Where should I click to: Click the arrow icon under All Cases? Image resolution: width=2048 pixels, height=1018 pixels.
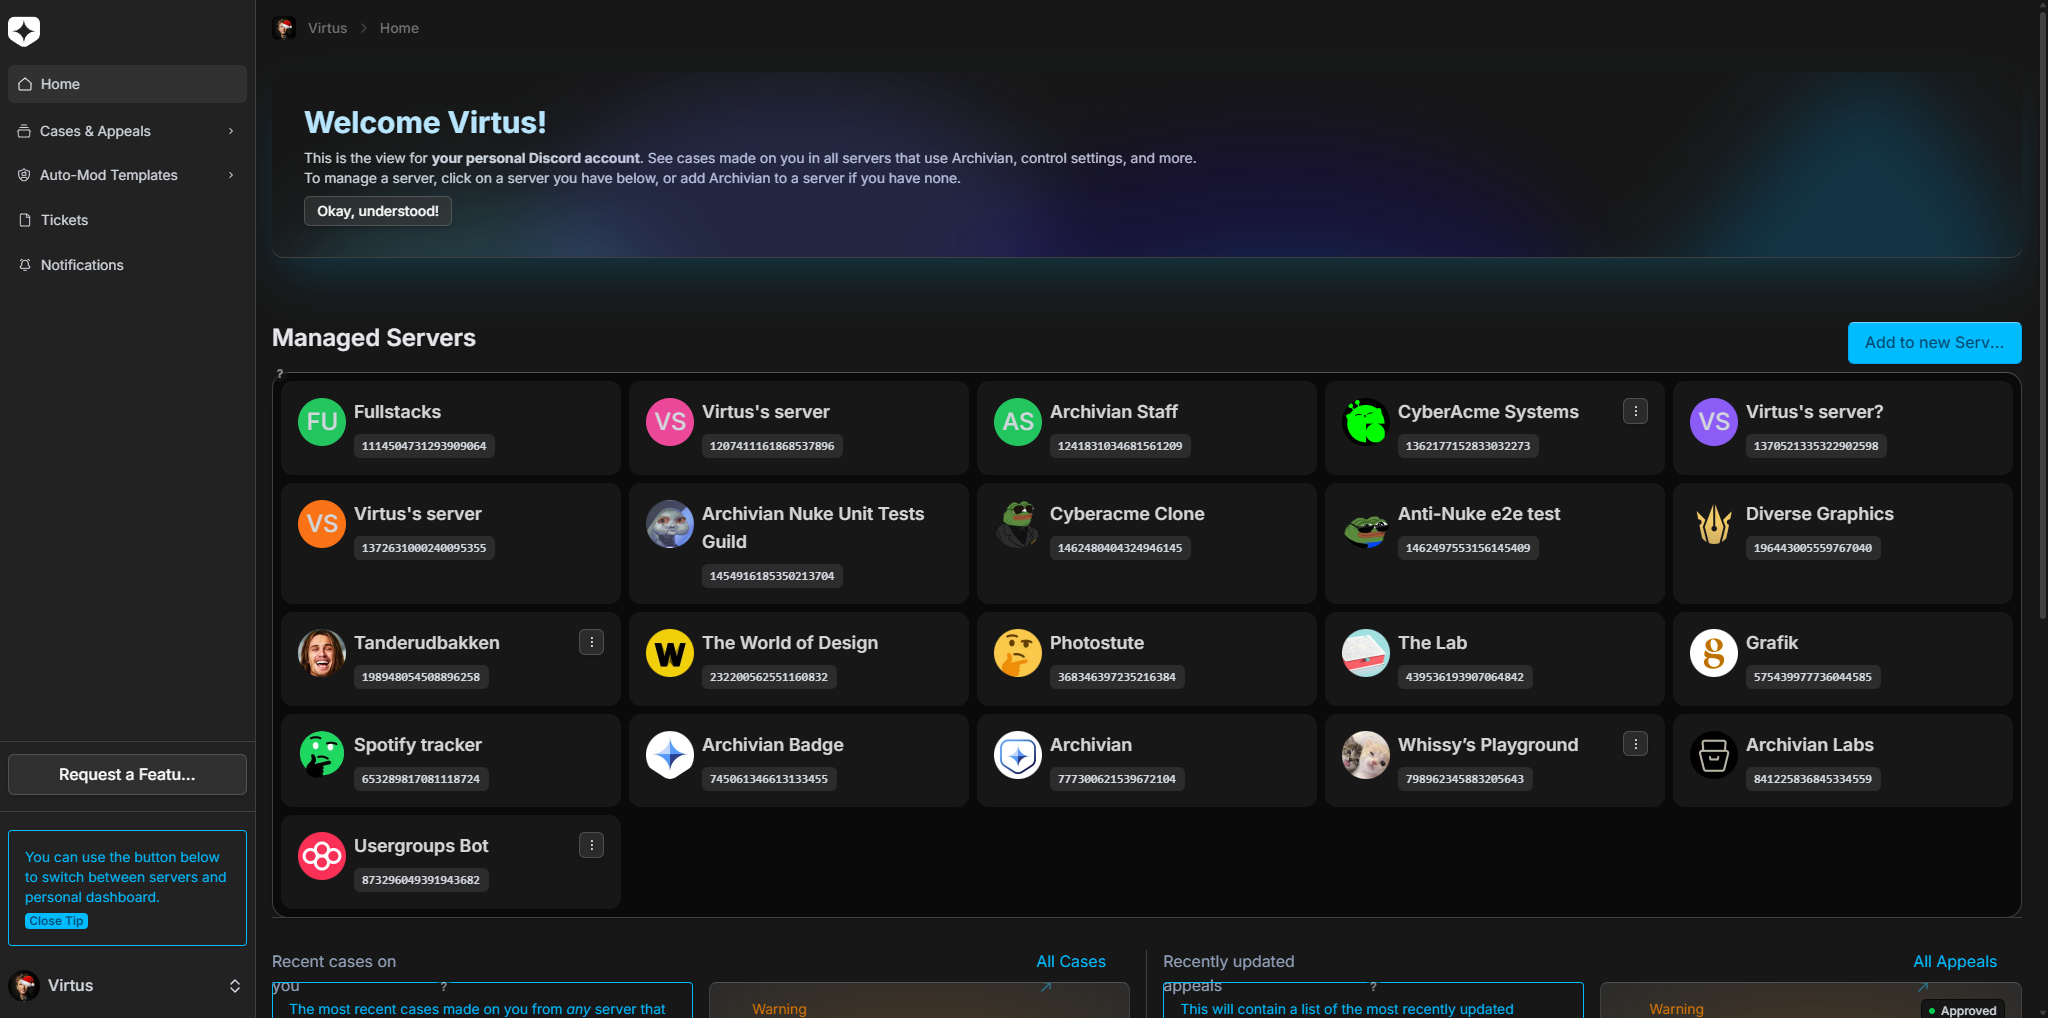pyautogui.click(x=1046, y=987)
